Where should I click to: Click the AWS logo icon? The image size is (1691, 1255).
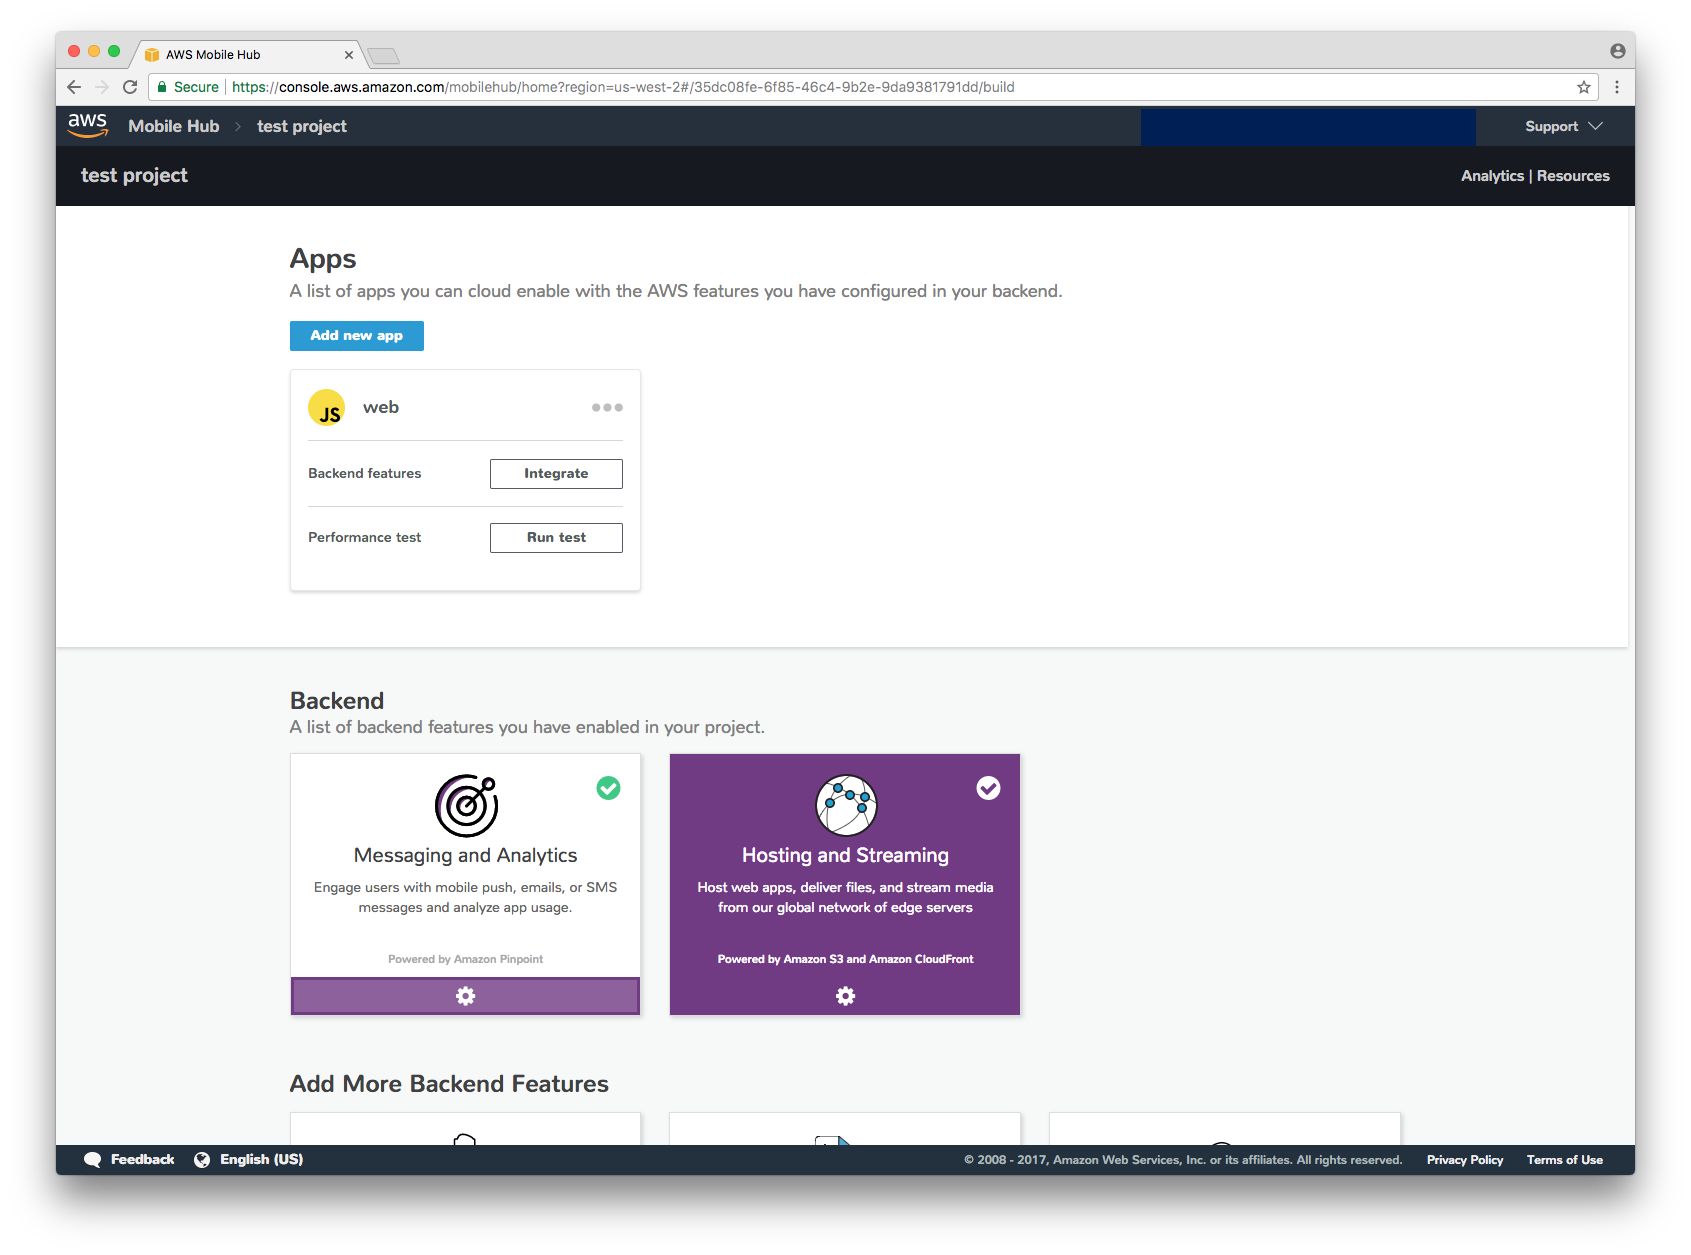point(88,126)
